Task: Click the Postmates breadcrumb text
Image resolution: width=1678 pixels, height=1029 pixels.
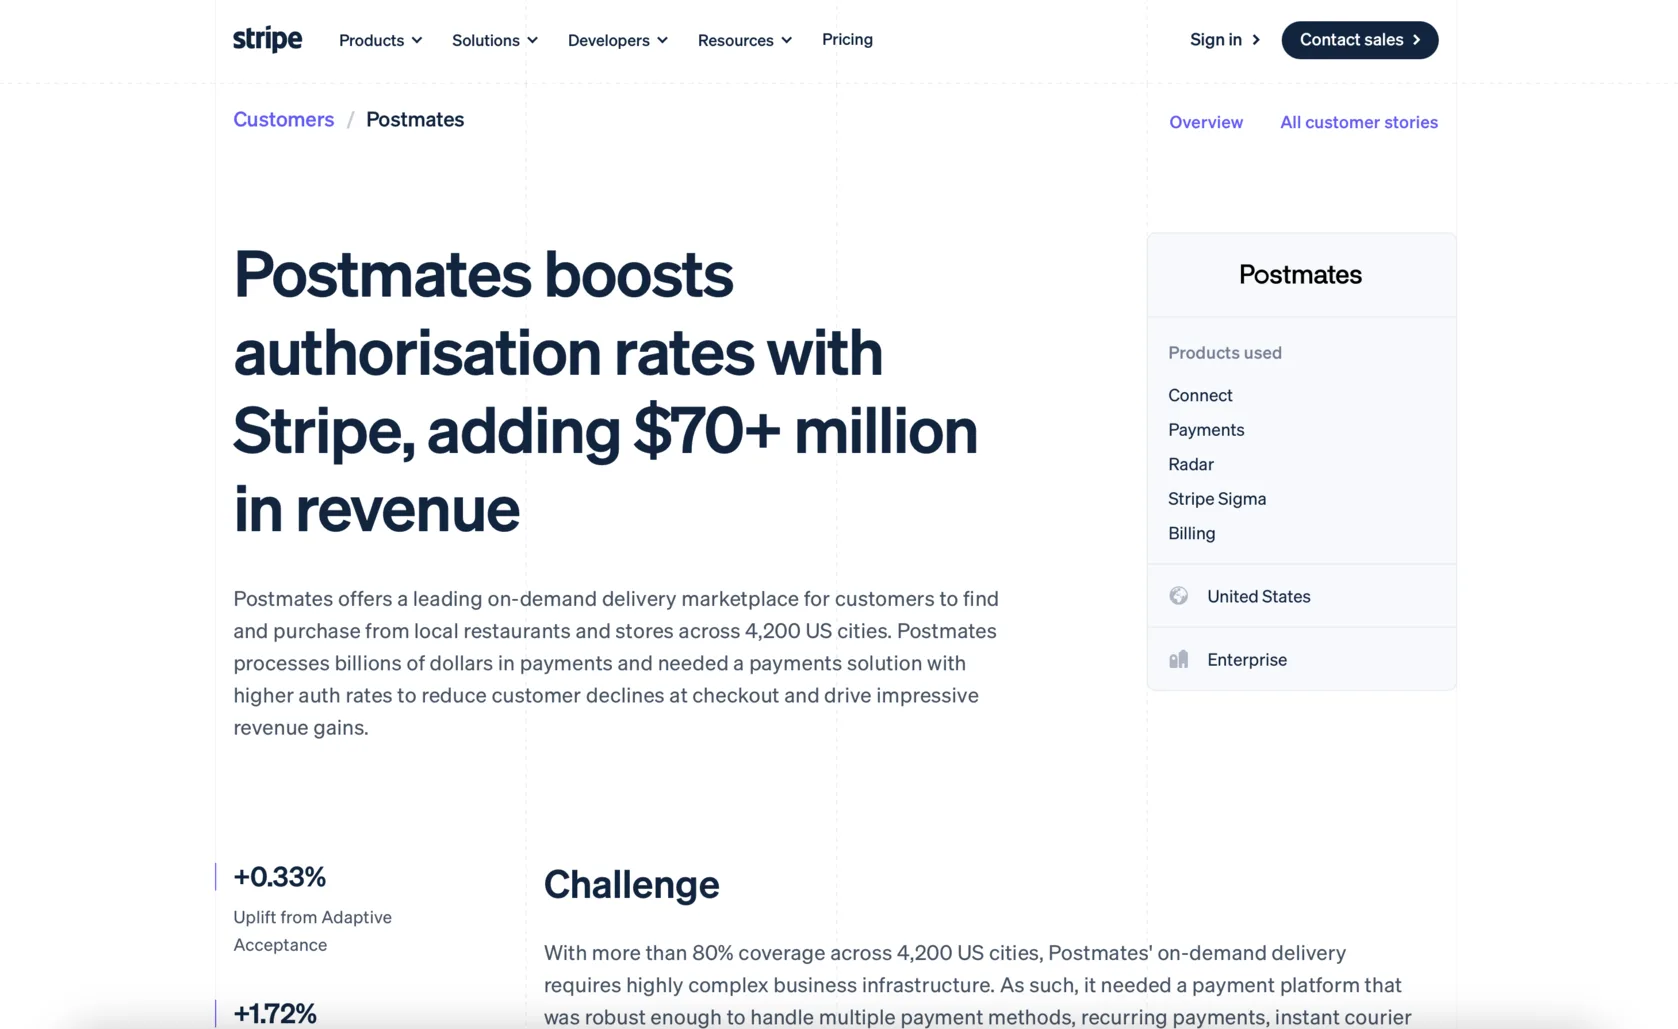Action: pos(415,119)
